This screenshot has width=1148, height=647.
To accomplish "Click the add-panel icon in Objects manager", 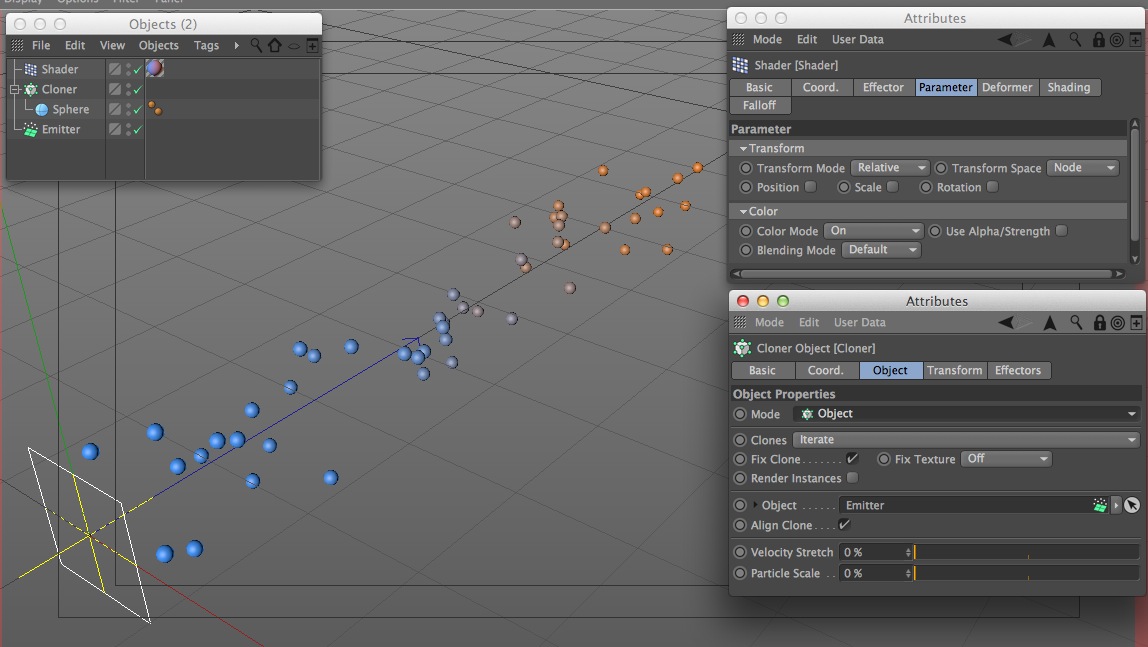I will click(313, 45).
